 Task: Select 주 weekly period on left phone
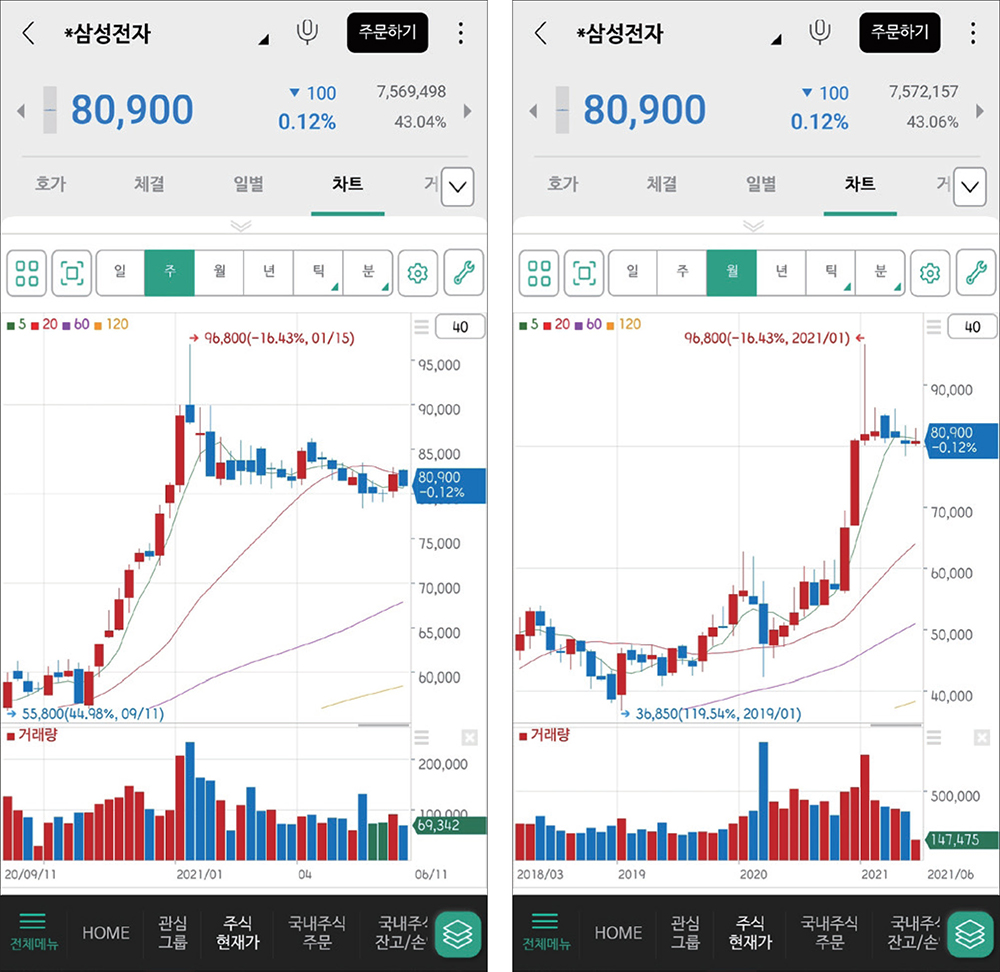point(170,273)
